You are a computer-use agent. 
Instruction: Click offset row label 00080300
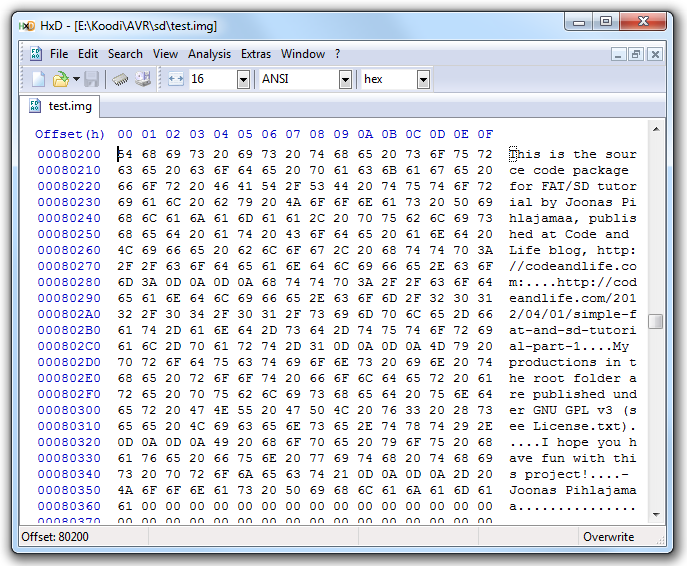pos(69,410)
